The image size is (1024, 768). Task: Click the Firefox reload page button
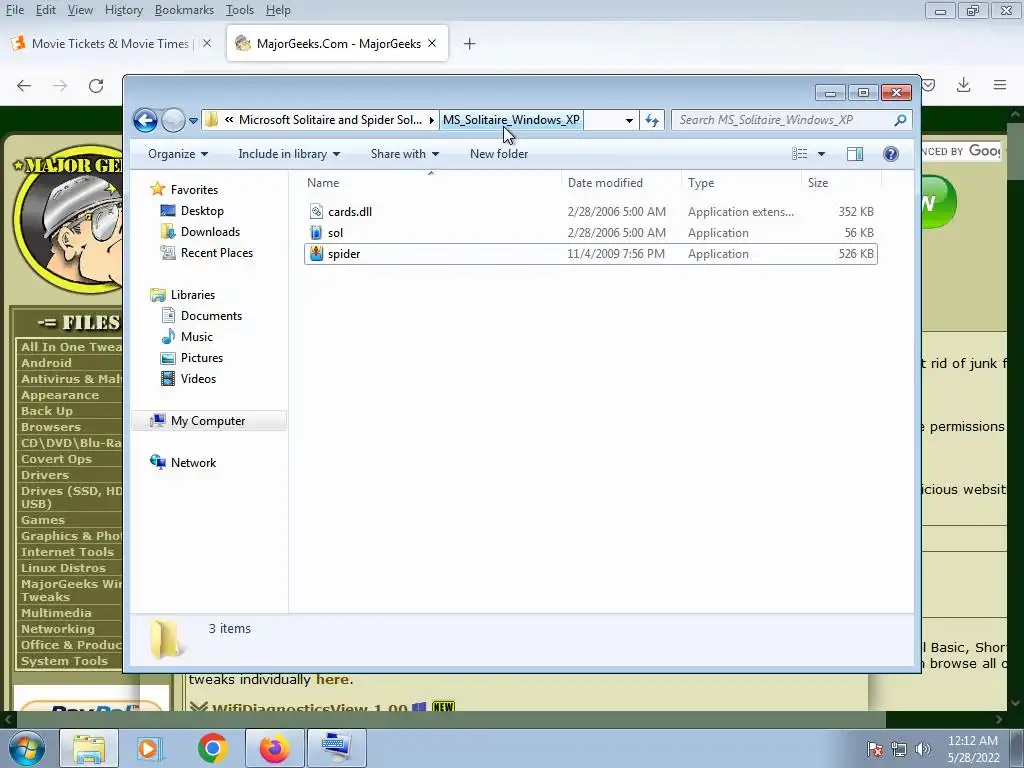tap(96, 86)
